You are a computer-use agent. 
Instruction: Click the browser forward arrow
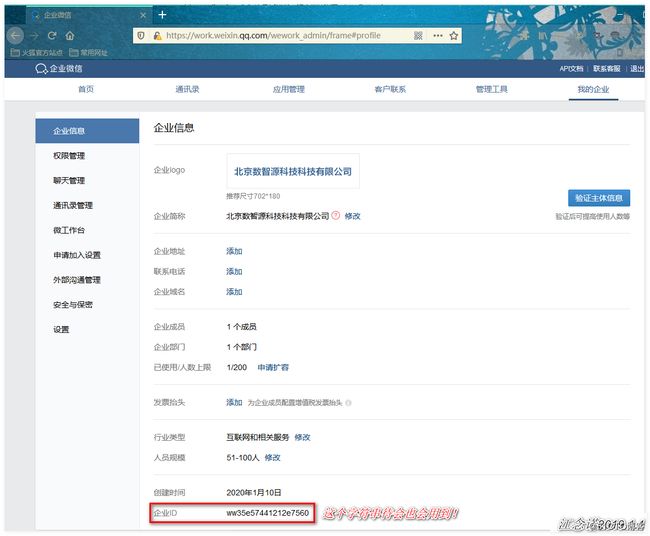[34, 36]
